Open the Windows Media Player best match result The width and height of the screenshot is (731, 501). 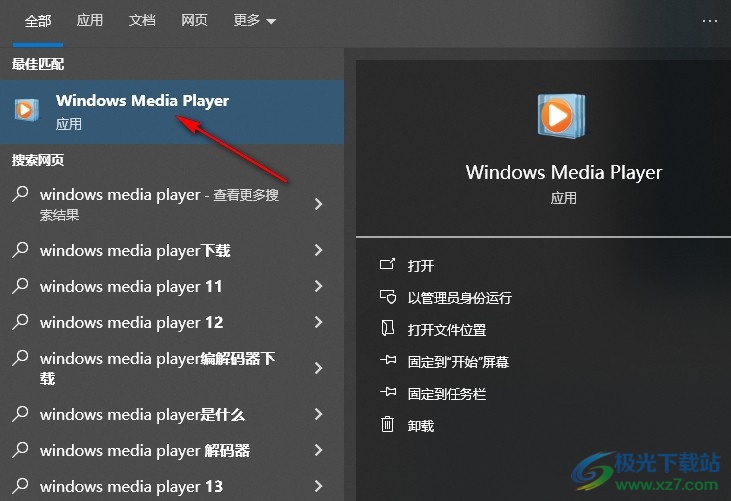tap(172, 112)
